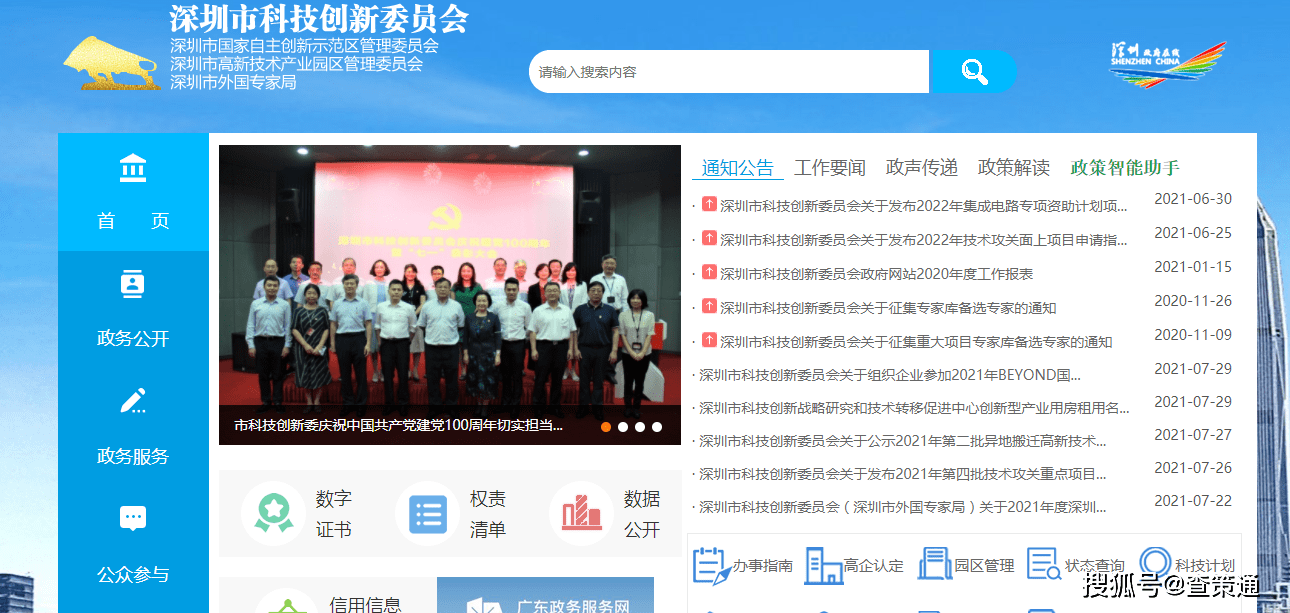1290x613 pixels.
Task: Click the 数字证书 badge icon
Action: coord(273,513)
